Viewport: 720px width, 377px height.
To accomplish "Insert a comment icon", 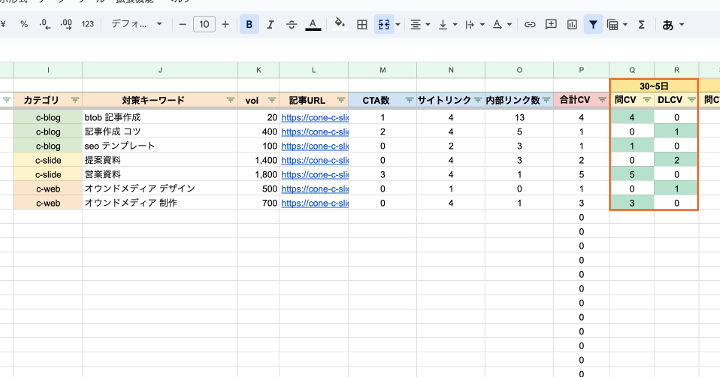I will tap(551, 24).
